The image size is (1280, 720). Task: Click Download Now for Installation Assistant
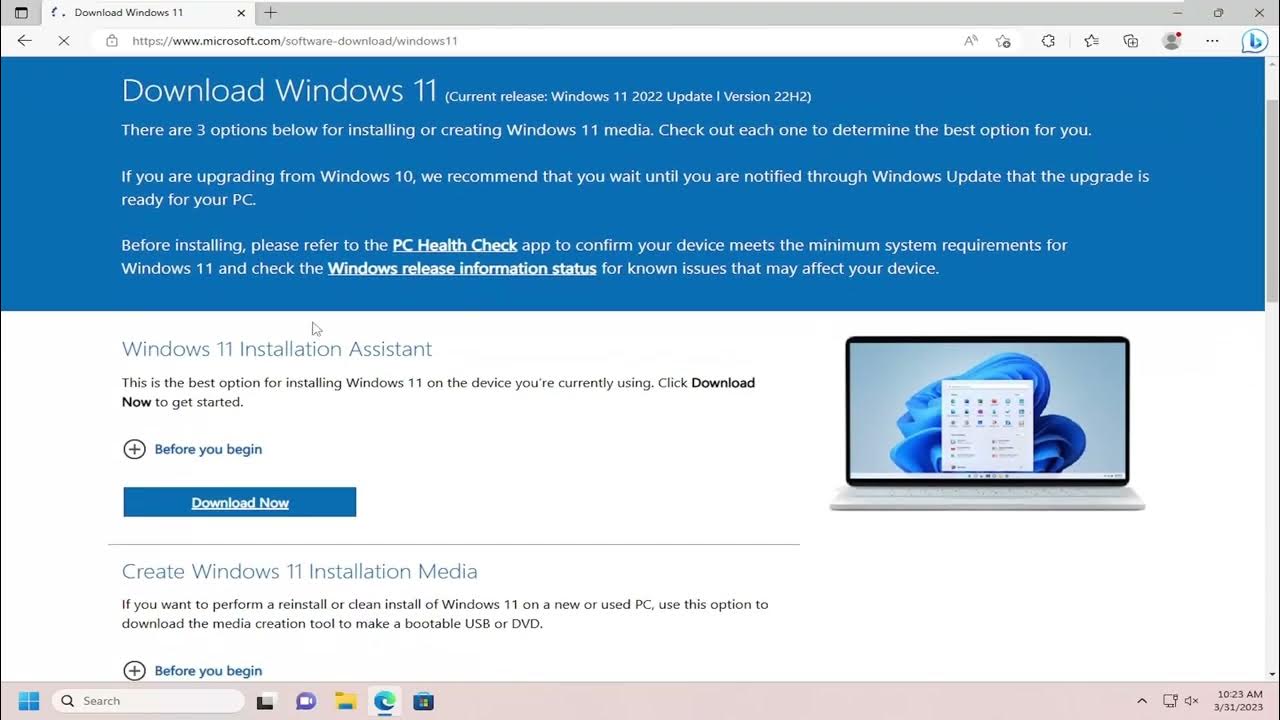pyautogui.click(x=240, y=502)
